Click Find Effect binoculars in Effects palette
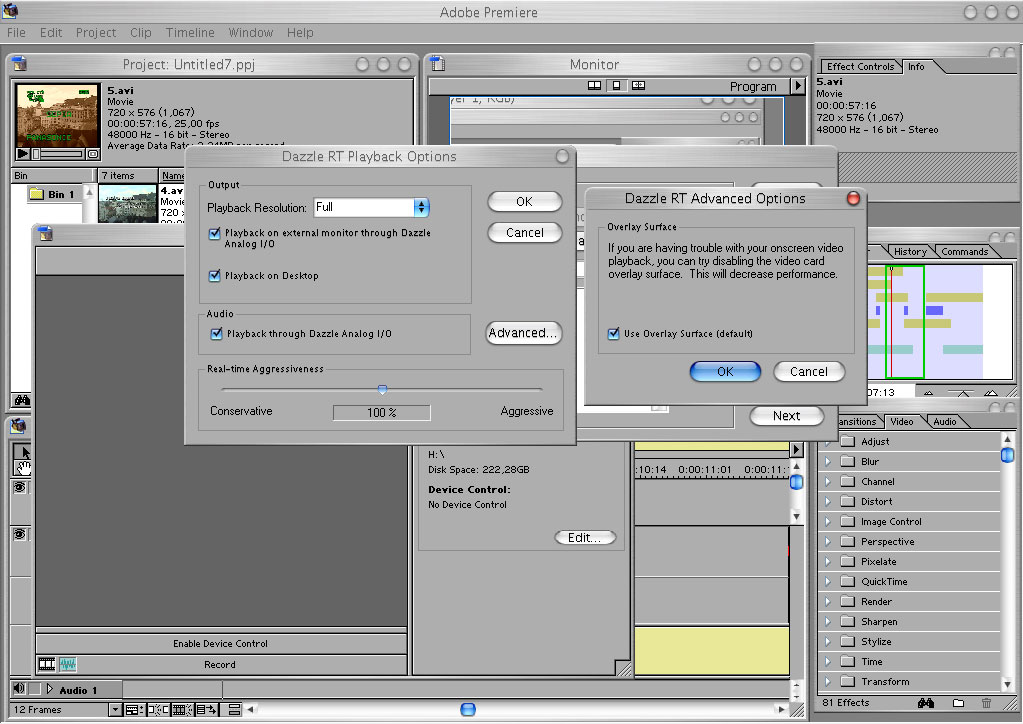The height and width of the screenshot is (724, 1023). [x=926, y=702]
